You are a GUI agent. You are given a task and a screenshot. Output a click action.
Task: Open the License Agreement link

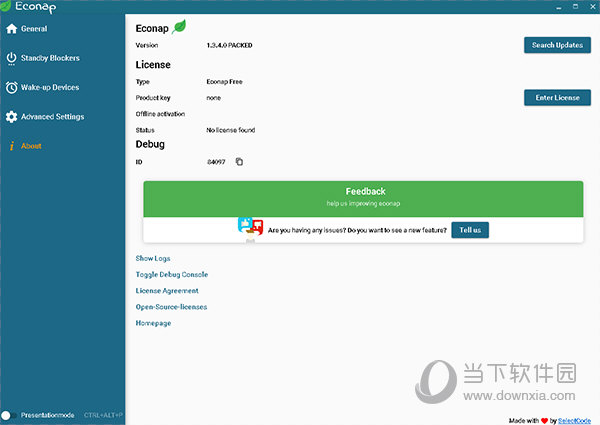167,291
